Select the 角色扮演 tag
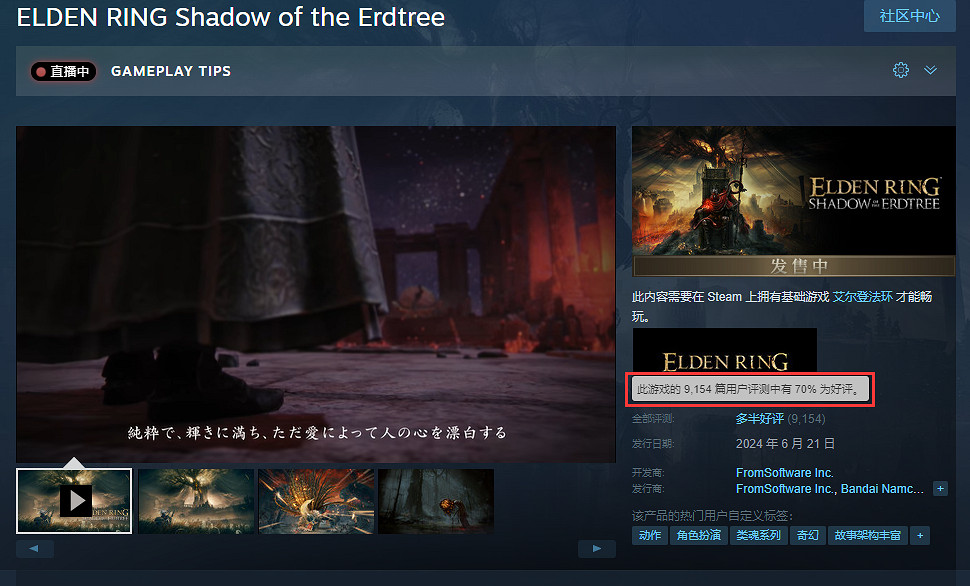 tap(698, 536)
